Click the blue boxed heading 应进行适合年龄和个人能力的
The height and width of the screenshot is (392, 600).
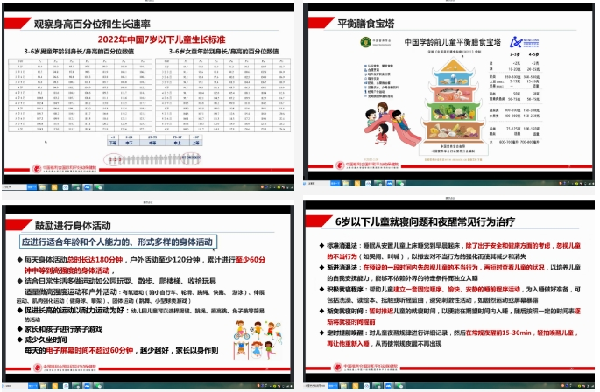[118, 242]
